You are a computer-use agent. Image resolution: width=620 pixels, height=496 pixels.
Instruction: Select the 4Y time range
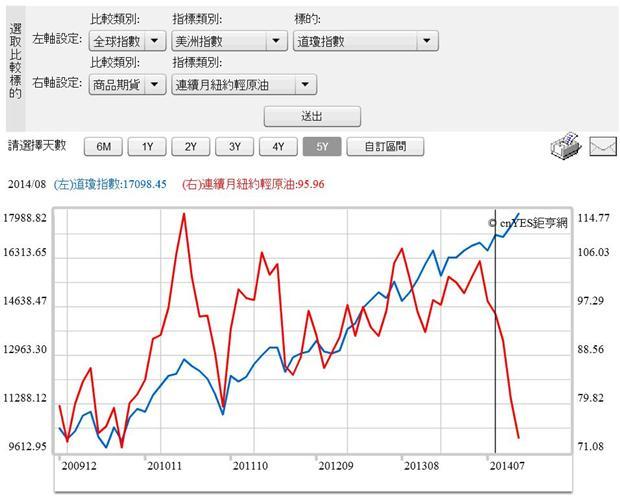pos(278,147)
